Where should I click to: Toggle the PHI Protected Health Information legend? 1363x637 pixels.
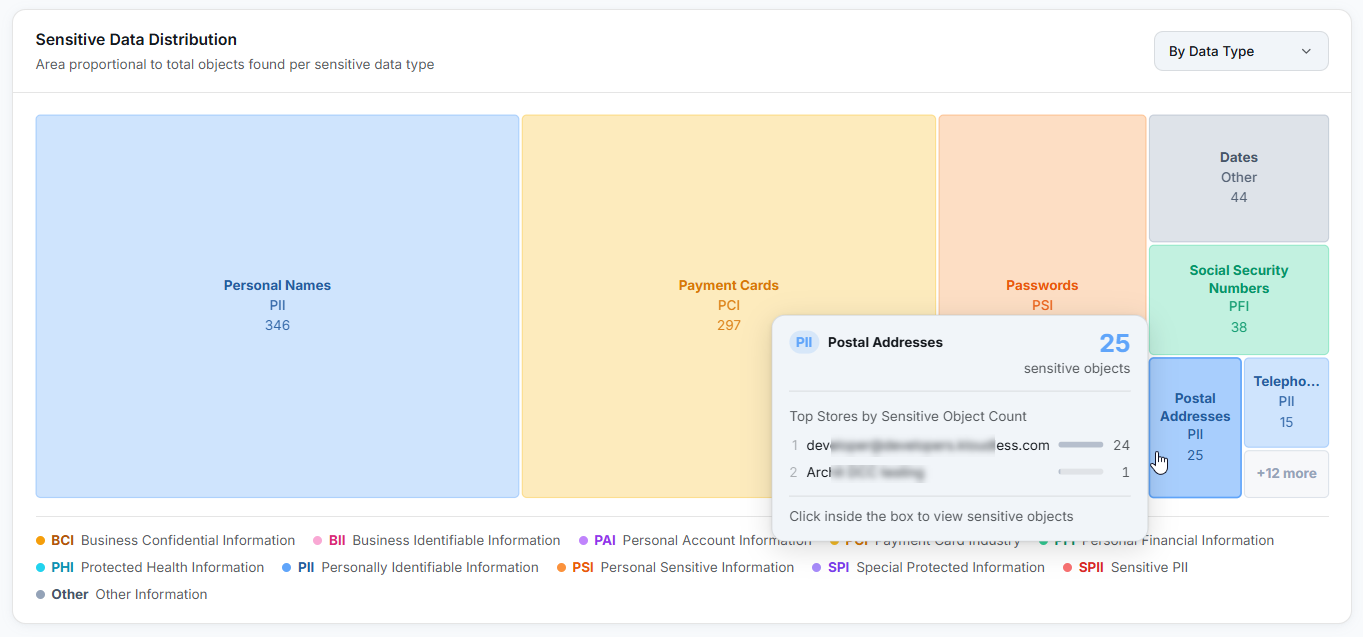(x=150, y=568)
